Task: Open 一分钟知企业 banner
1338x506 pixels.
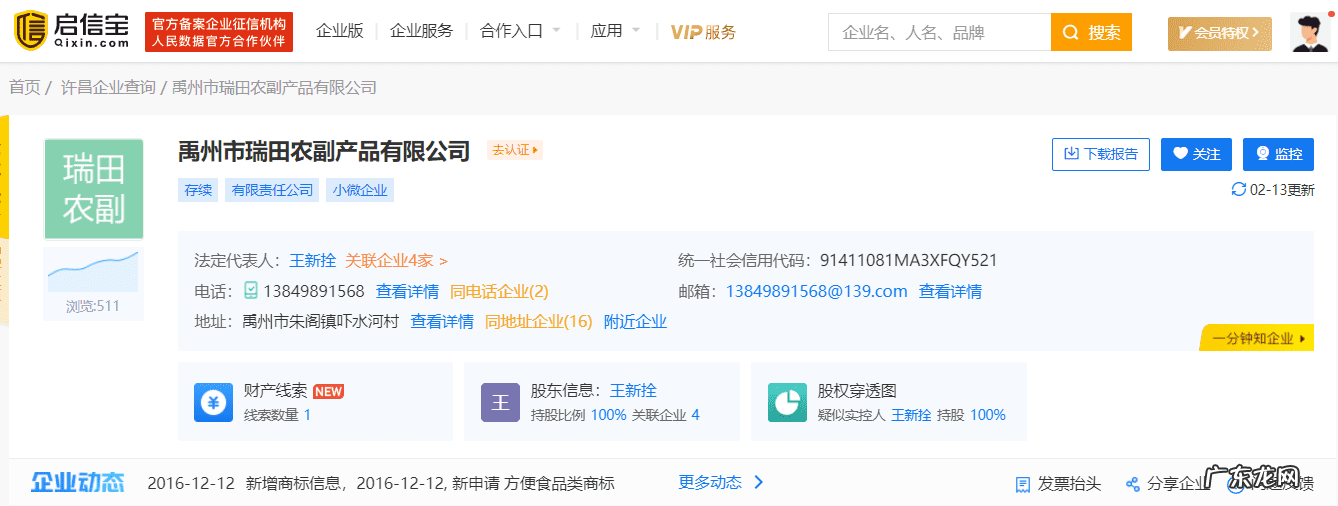Action: [1258, 338]
